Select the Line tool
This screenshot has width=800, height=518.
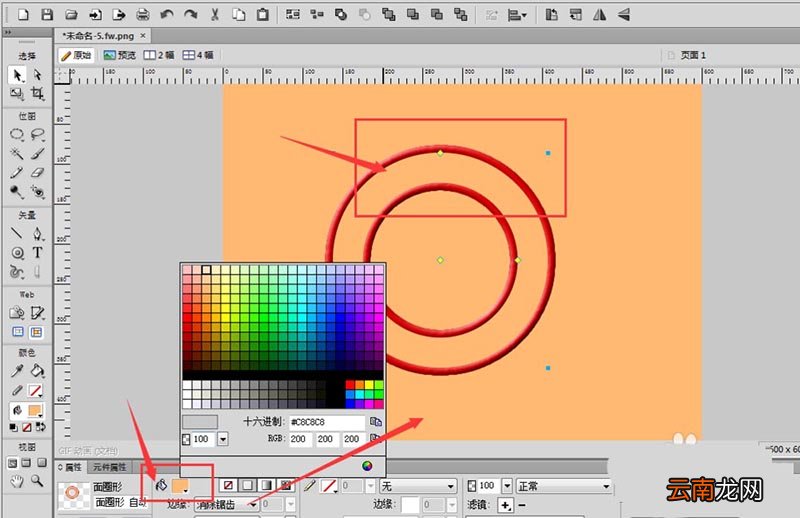click(x=17, y=234)
